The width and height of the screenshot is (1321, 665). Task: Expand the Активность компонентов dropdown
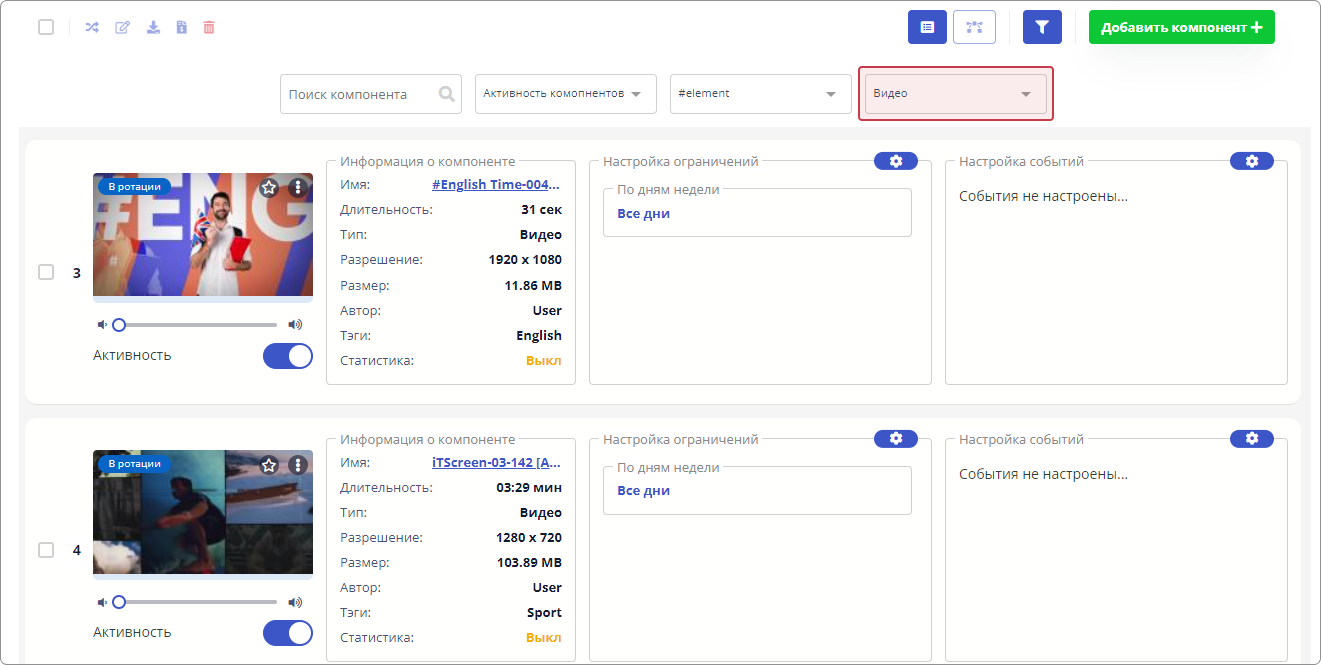(x=565, y=94)
